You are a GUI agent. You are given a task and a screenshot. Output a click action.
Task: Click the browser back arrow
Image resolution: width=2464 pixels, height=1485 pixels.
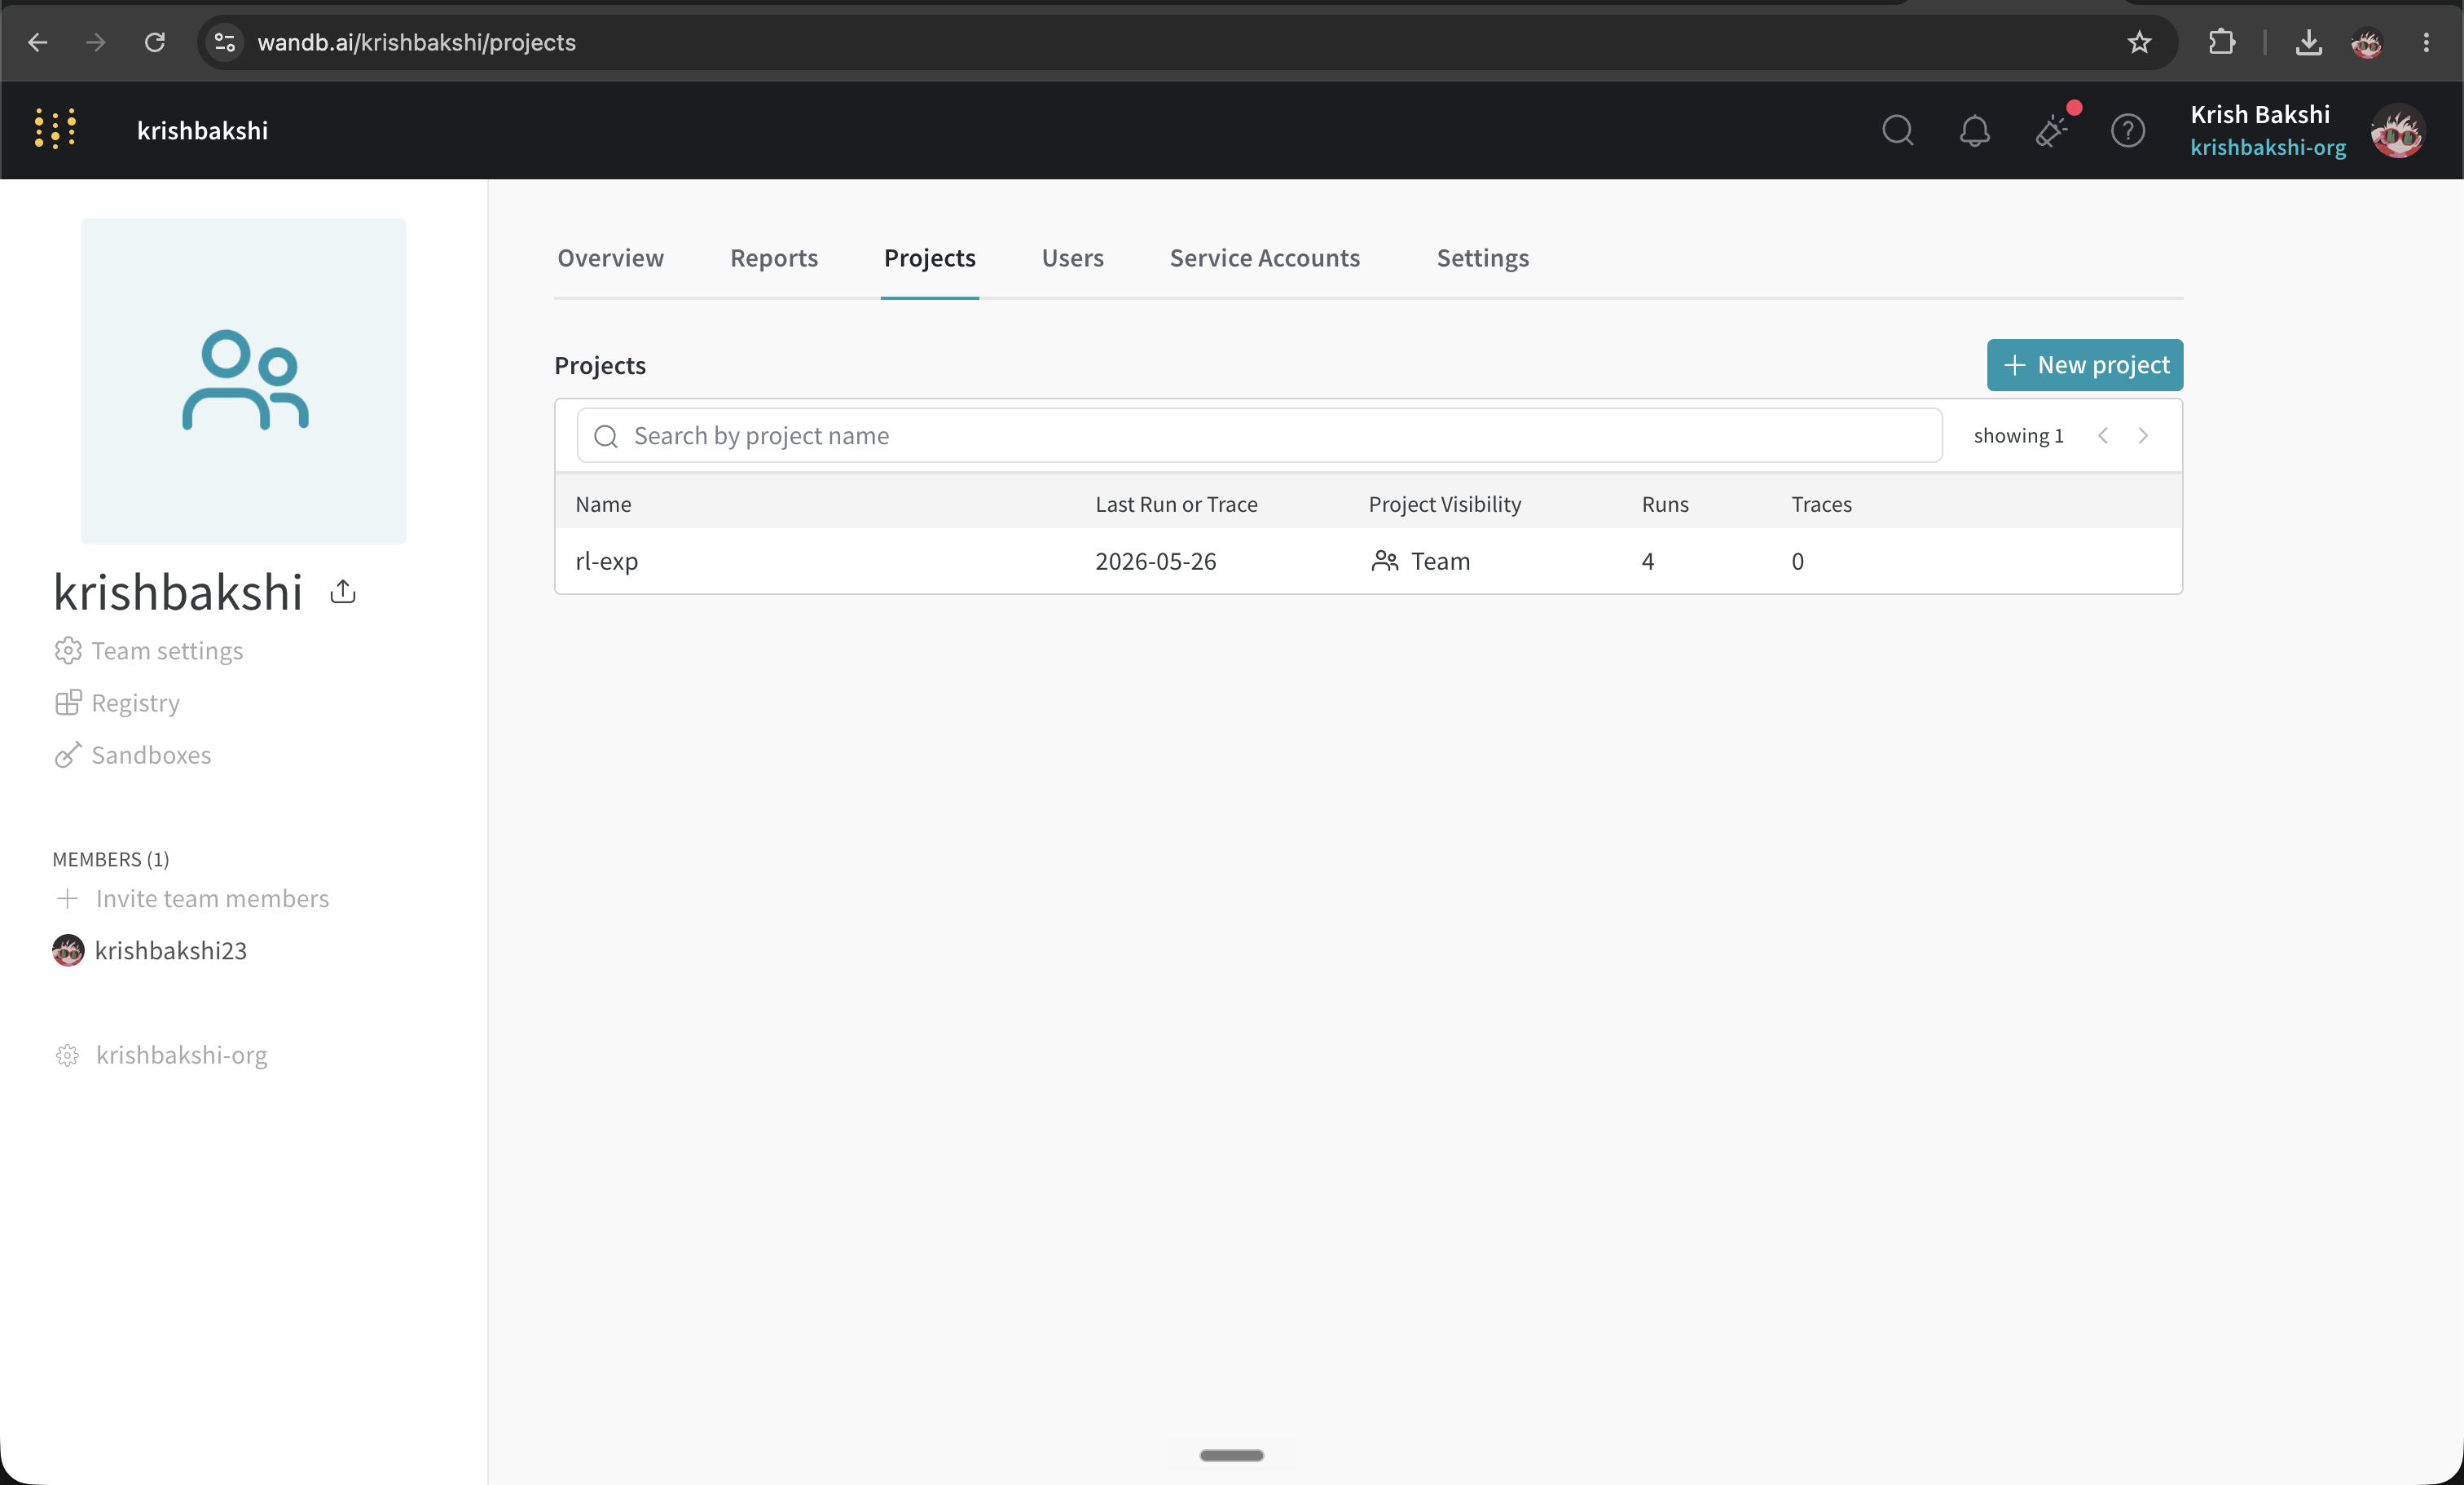(x=38, y=42)
